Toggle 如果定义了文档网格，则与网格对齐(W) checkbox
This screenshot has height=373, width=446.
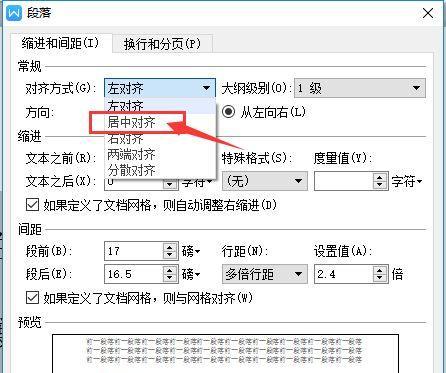tap(32, 297)
